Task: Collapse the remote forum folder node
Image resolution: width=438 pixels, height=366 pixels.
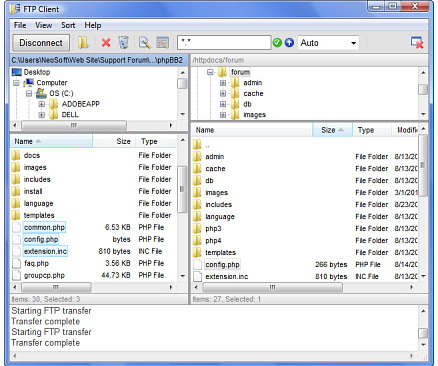Action: click(210, 72)
